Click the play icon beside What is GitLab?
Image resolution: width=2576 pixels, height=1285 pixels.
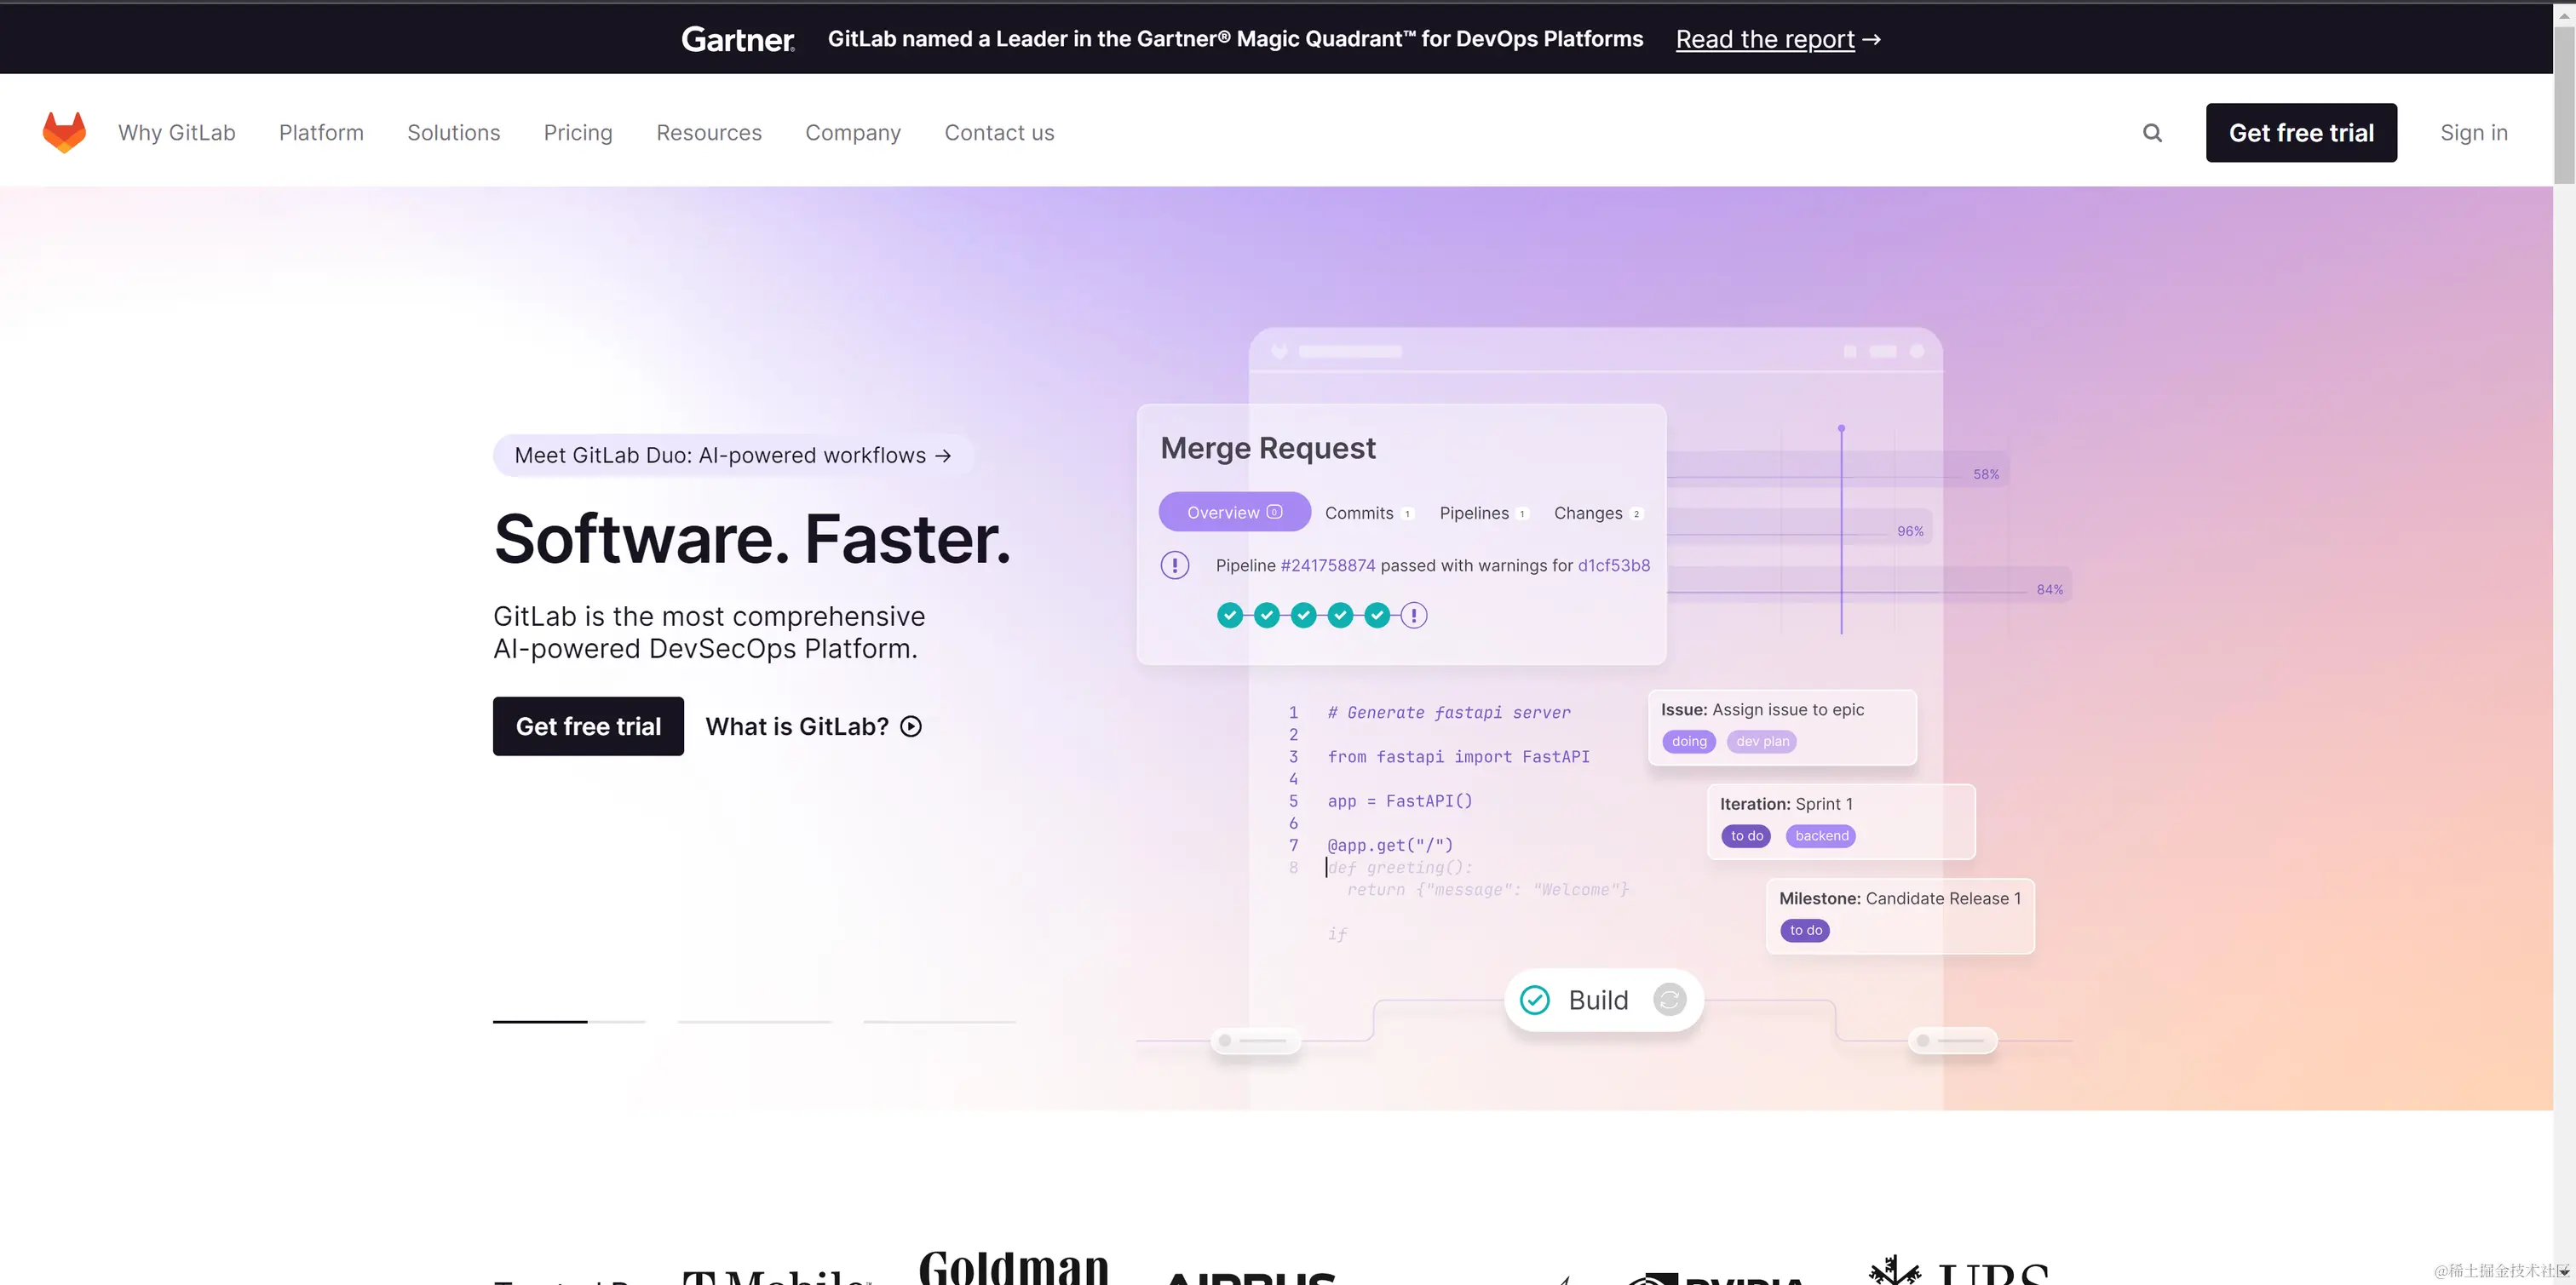[911, 726]
